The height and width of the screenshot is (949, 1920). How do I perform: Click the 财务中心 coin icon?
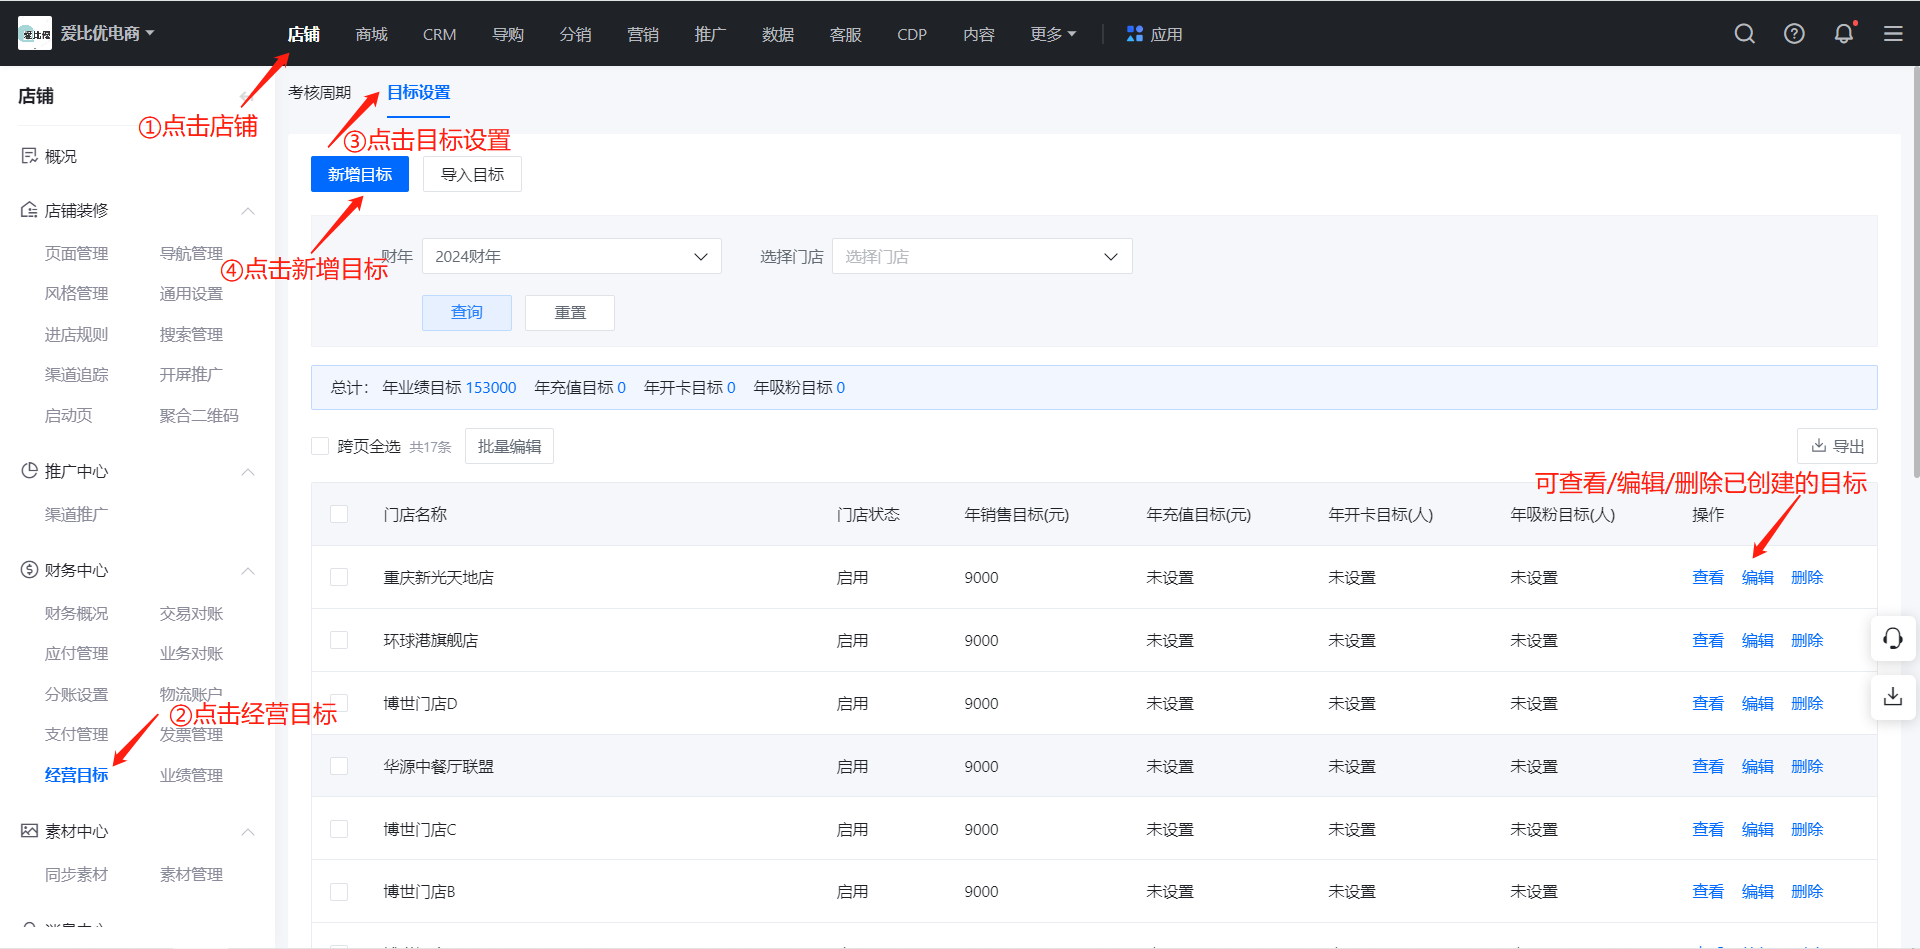[30, 570]
